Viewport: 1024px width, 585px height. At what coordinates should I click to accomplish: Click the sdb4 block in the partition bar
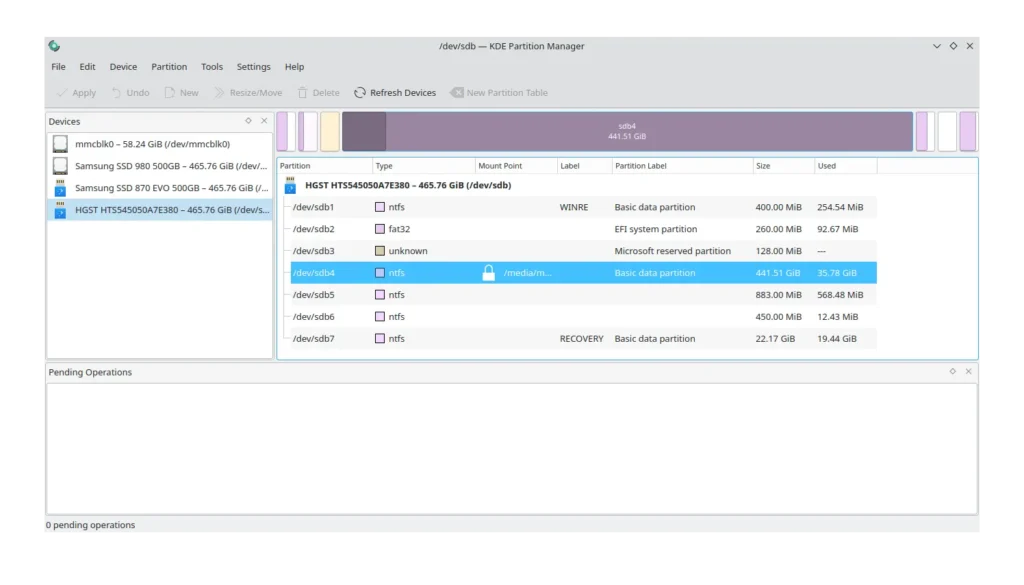[627, 131]
